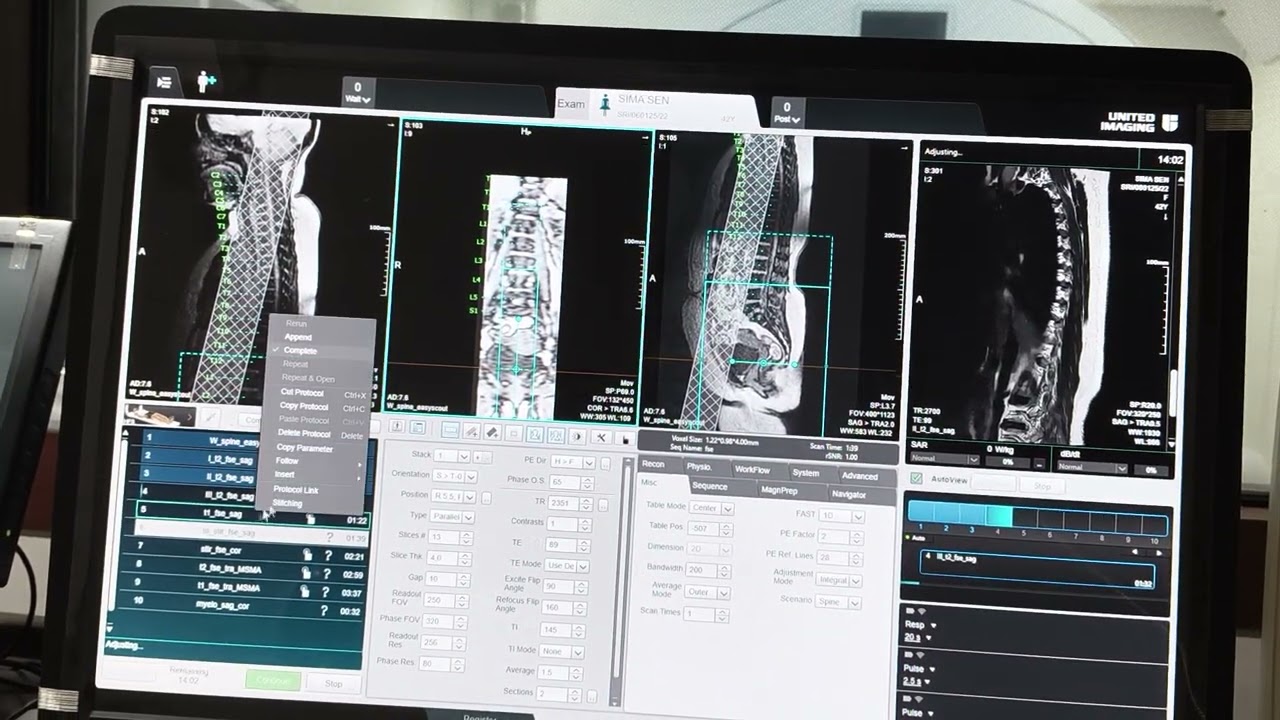
Task: Click the question mark status on myelo_sag_cor
Action: click(x=324, y=610)
